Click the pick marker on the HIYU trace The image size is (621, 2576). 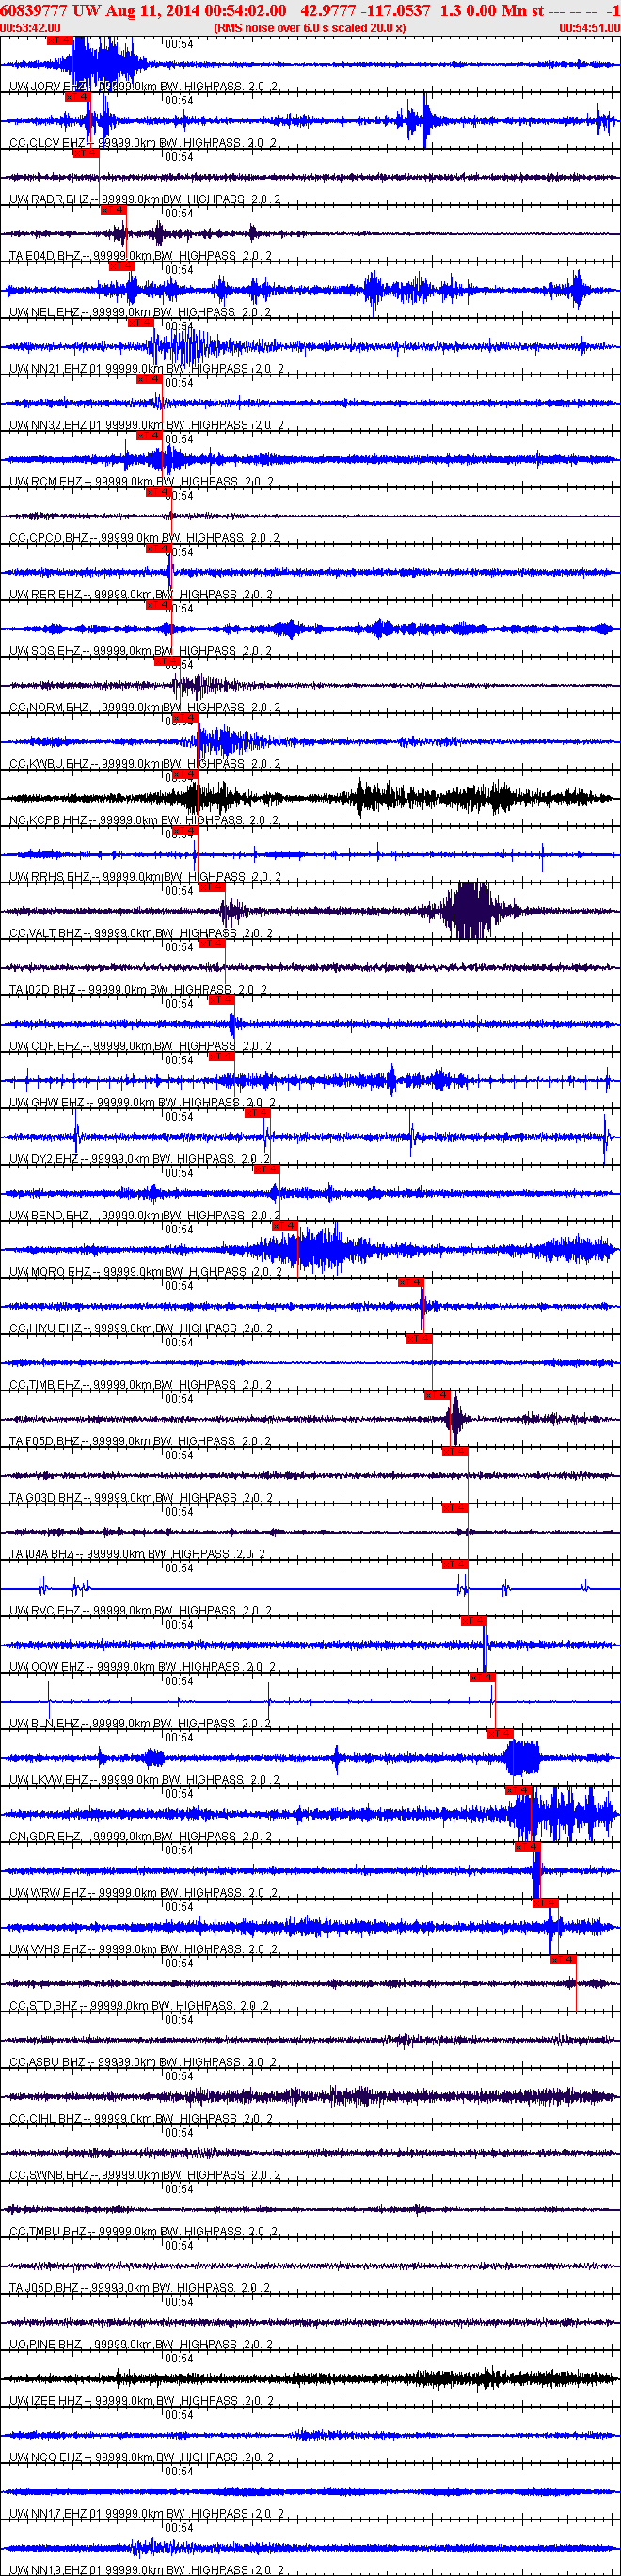(x=410, y=1282)
